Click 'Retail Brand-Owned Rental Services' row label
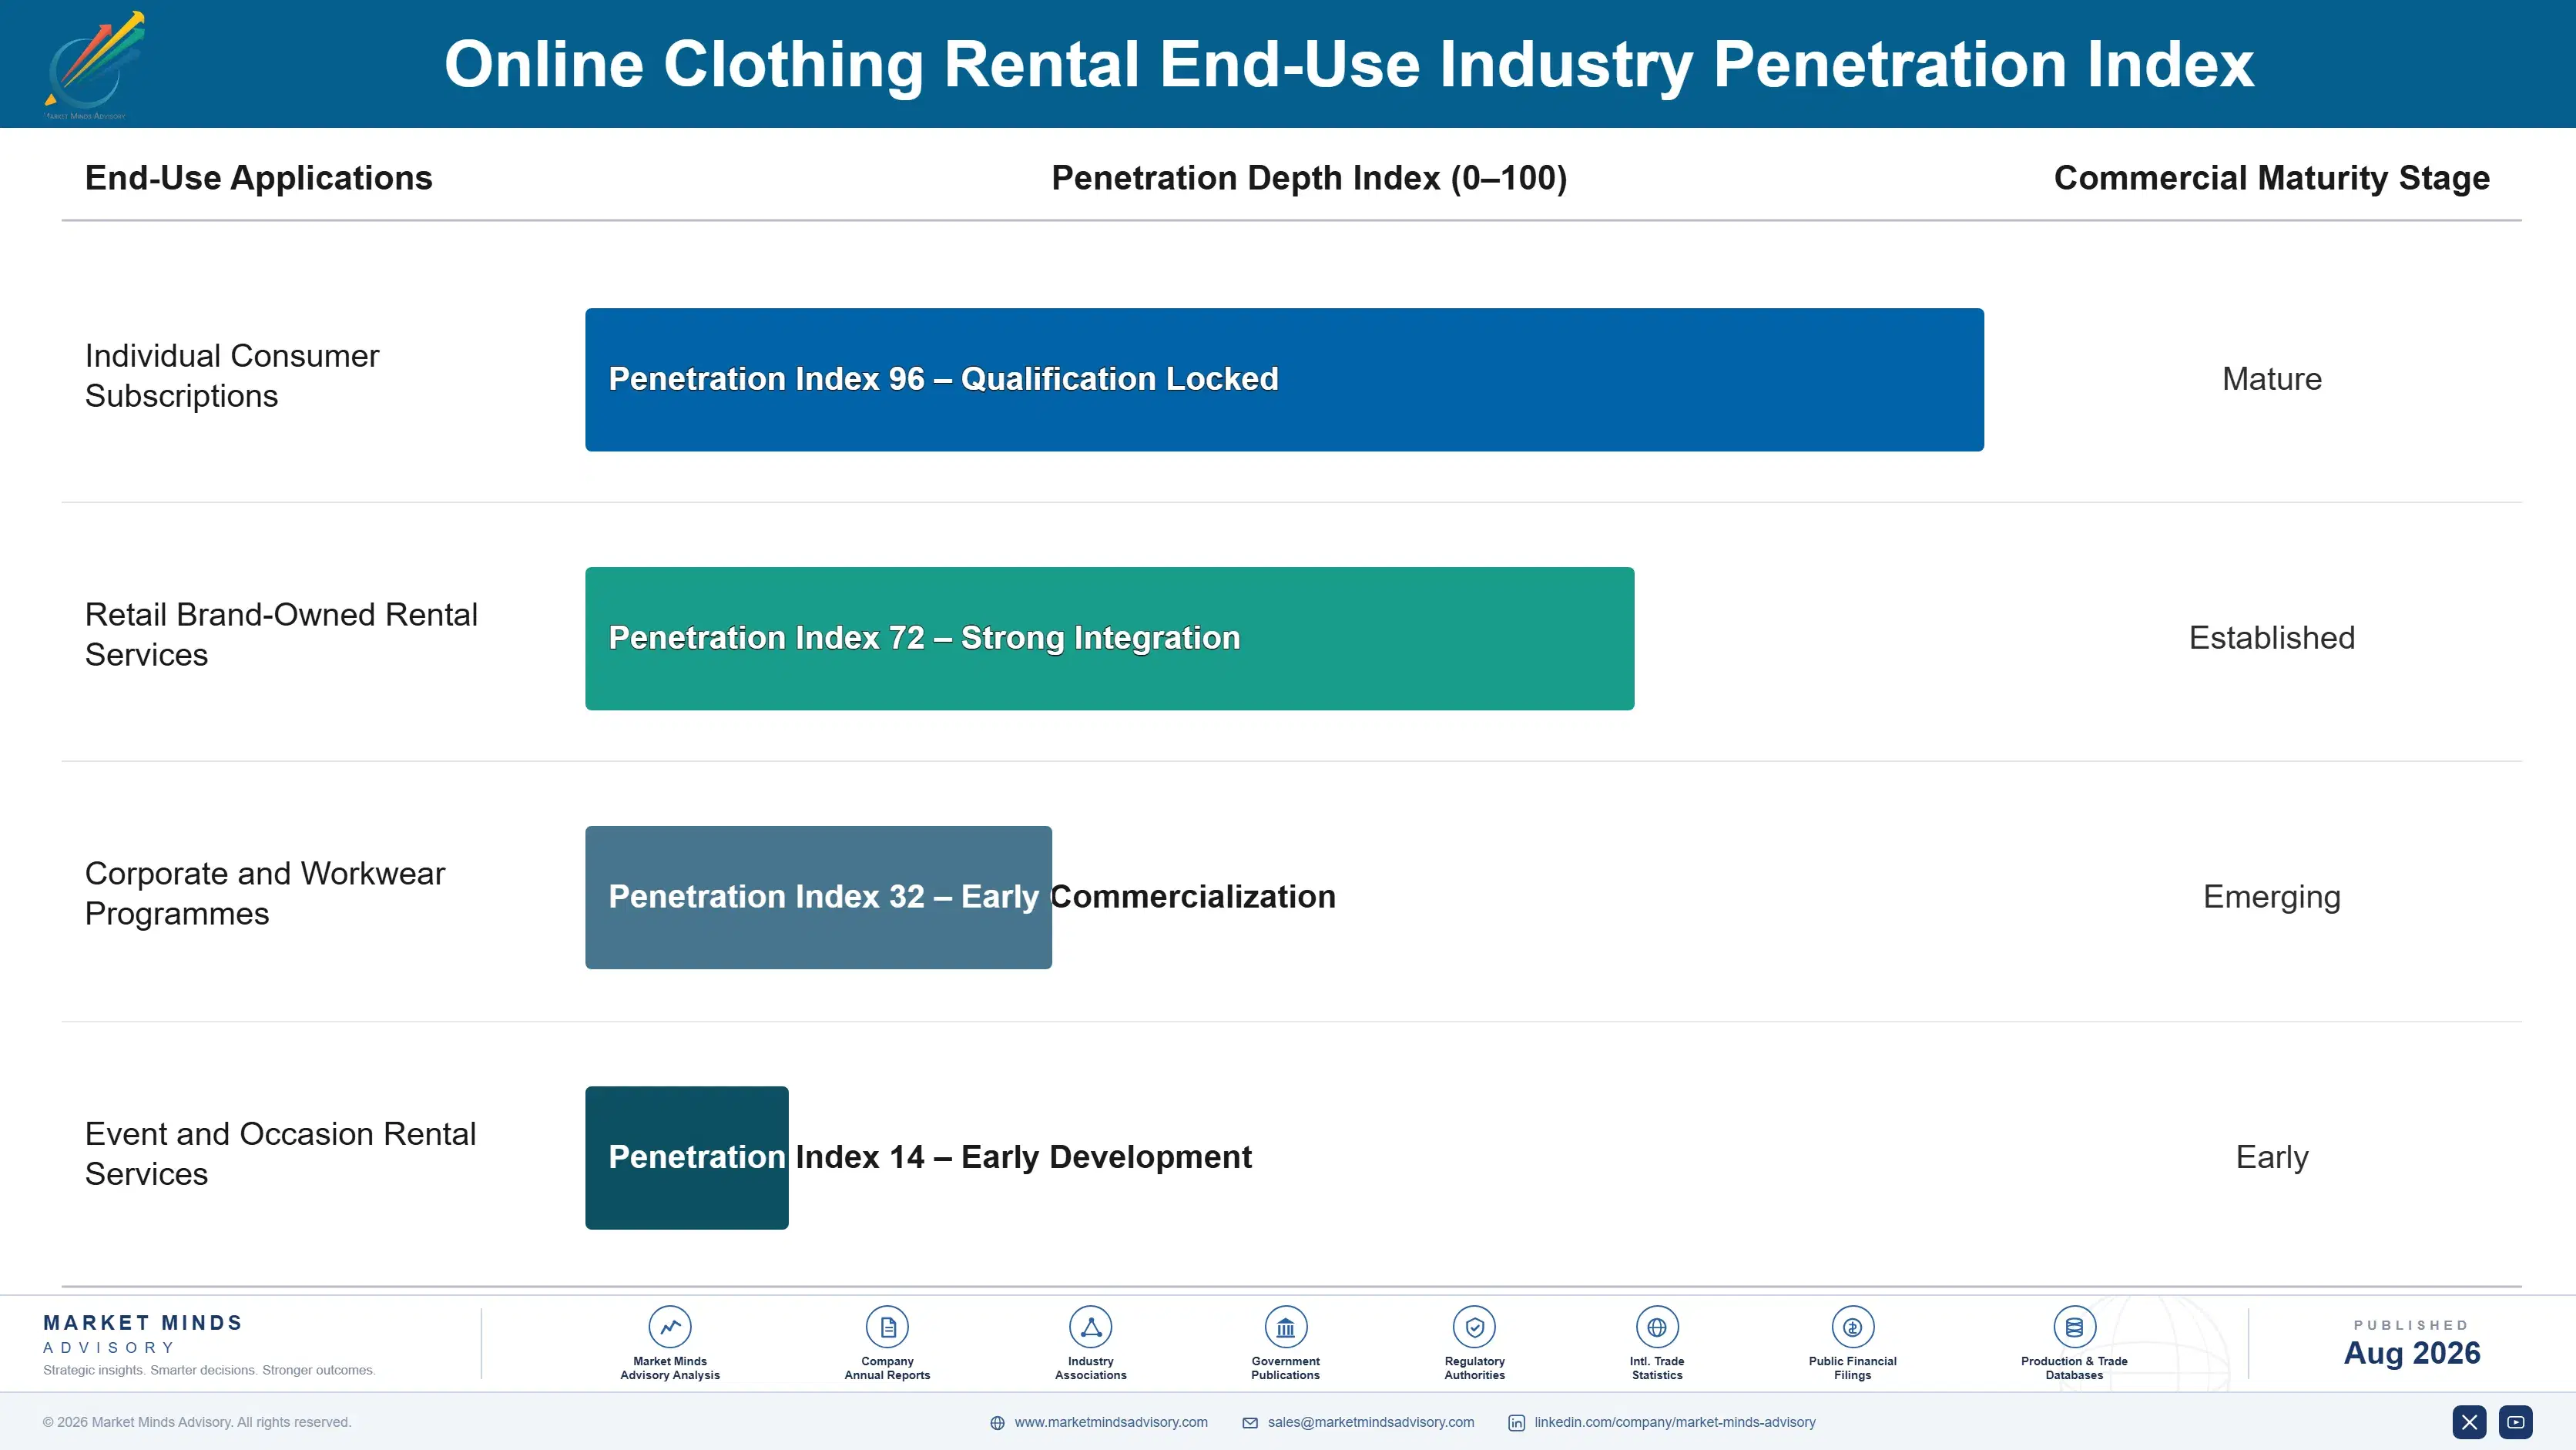 click(x=281, y=634)
